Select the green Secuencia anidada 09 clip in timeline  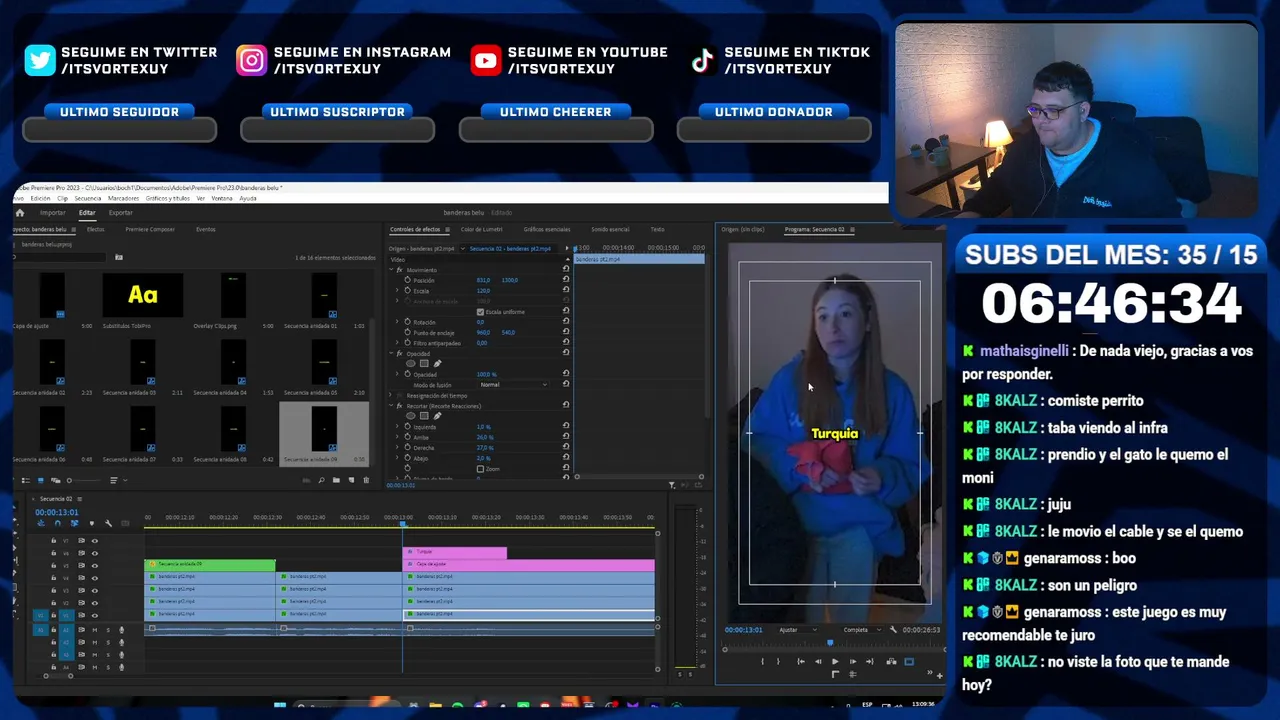pyautogui.click(x=210, y=565)
